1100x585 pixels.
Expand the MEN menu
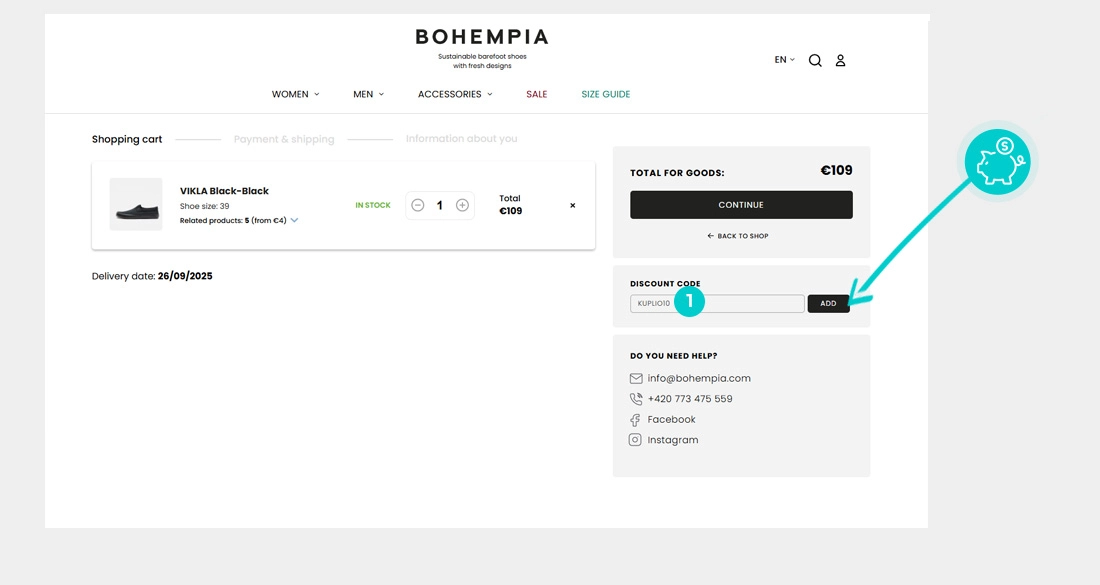(x=368, y=94)
